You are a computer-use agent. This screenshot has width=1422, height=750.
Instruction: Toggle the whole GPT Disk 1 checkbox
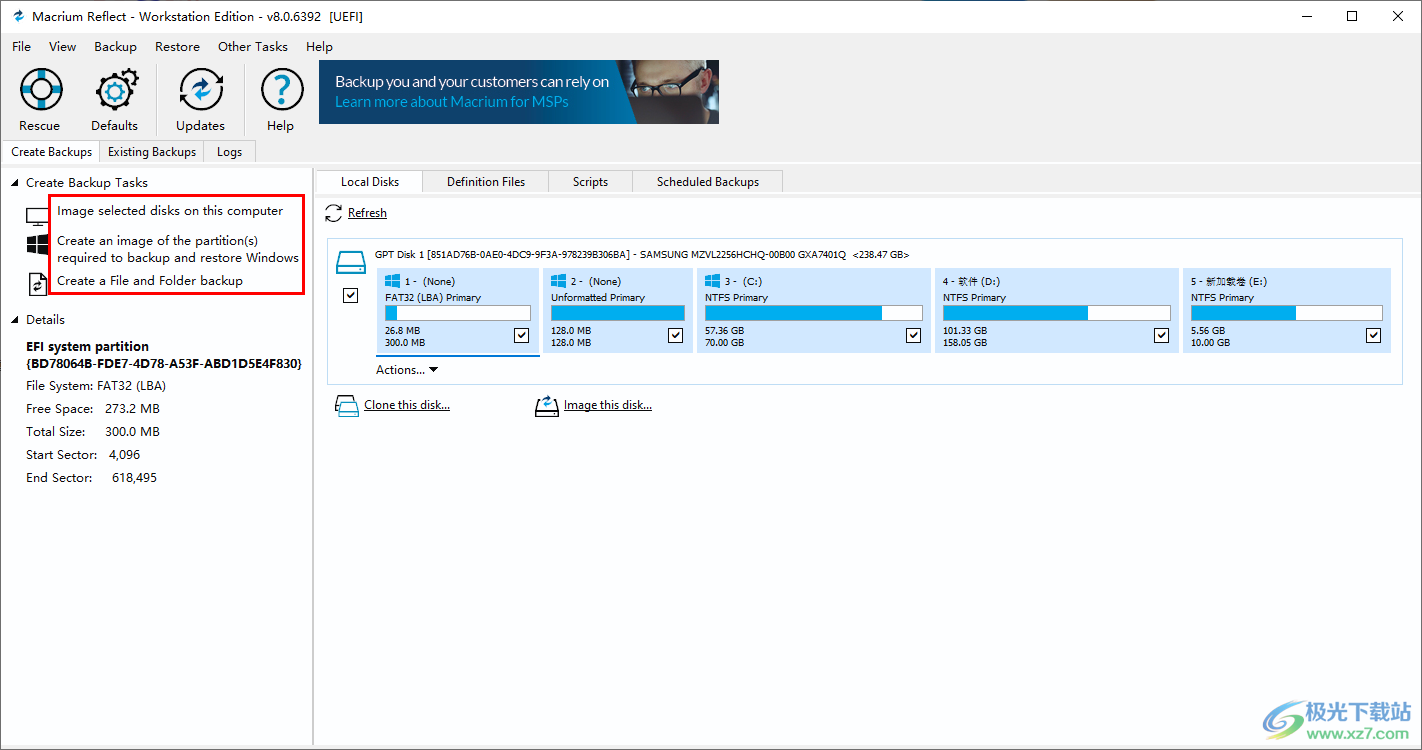pyautogui.click(x=350, y=295)
